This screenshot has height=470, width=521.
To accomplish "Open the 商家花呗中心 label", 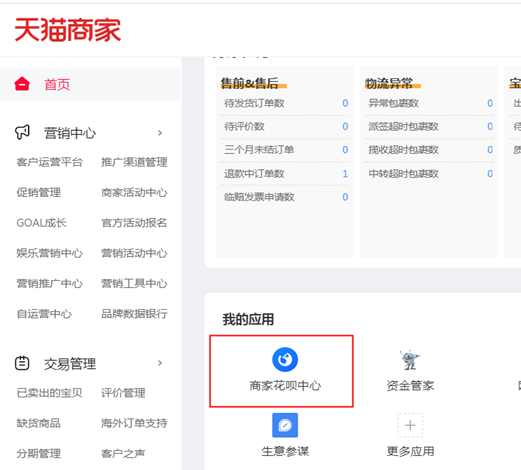I will (x=285, y=386).
